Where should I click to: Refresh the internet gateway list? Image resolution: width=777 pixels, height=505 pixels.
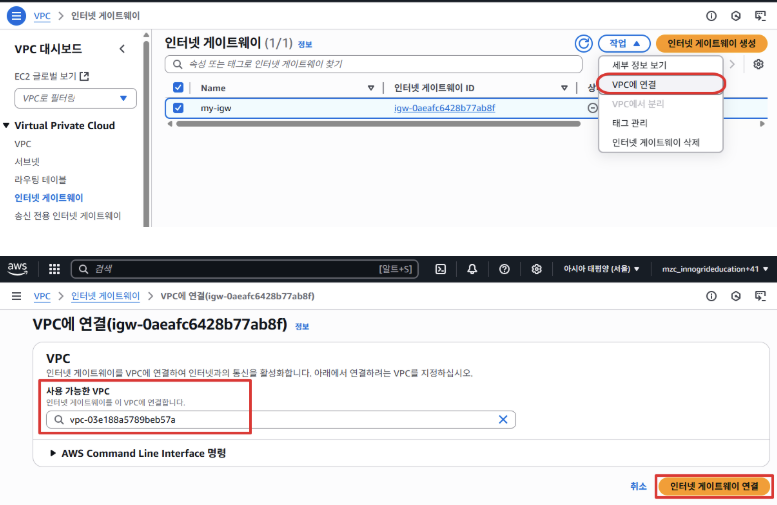click(x=584, y=44)
